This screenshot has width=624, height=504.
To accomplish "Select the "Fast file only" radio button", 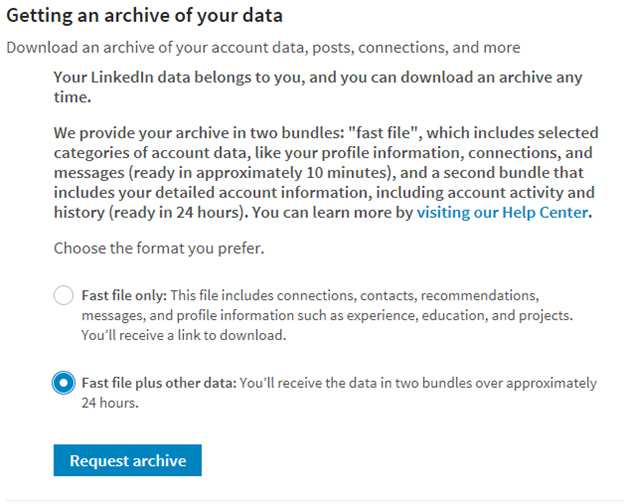I will point(63,295).
